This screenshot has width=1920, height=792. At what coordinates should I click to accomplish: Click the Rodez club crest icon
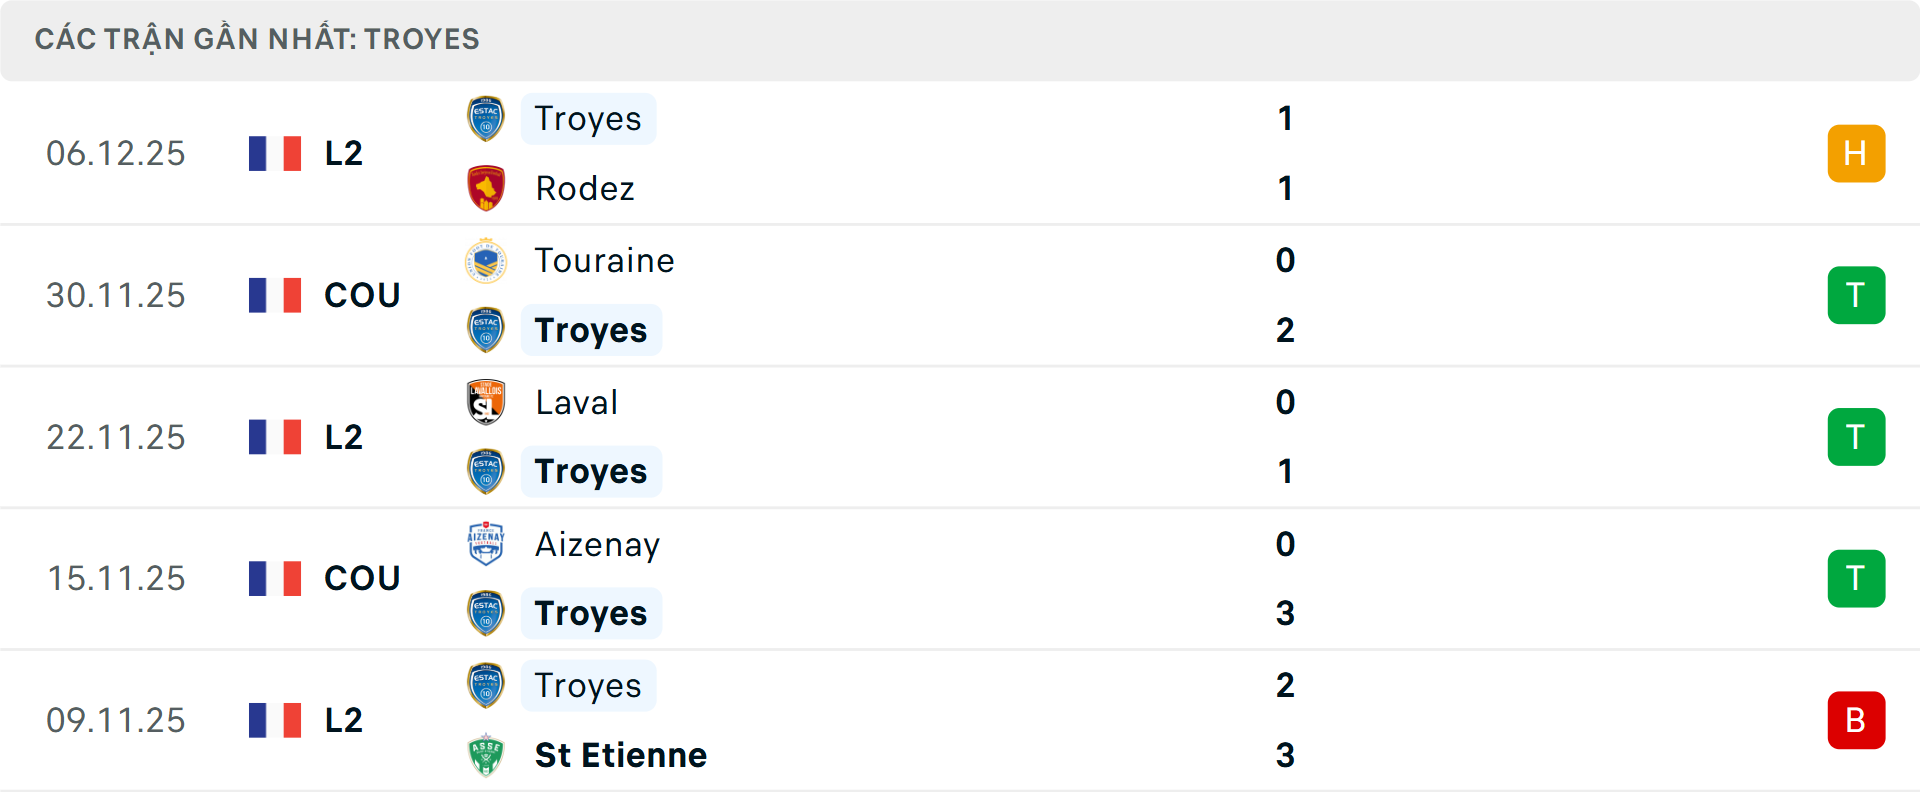point(486,188)
